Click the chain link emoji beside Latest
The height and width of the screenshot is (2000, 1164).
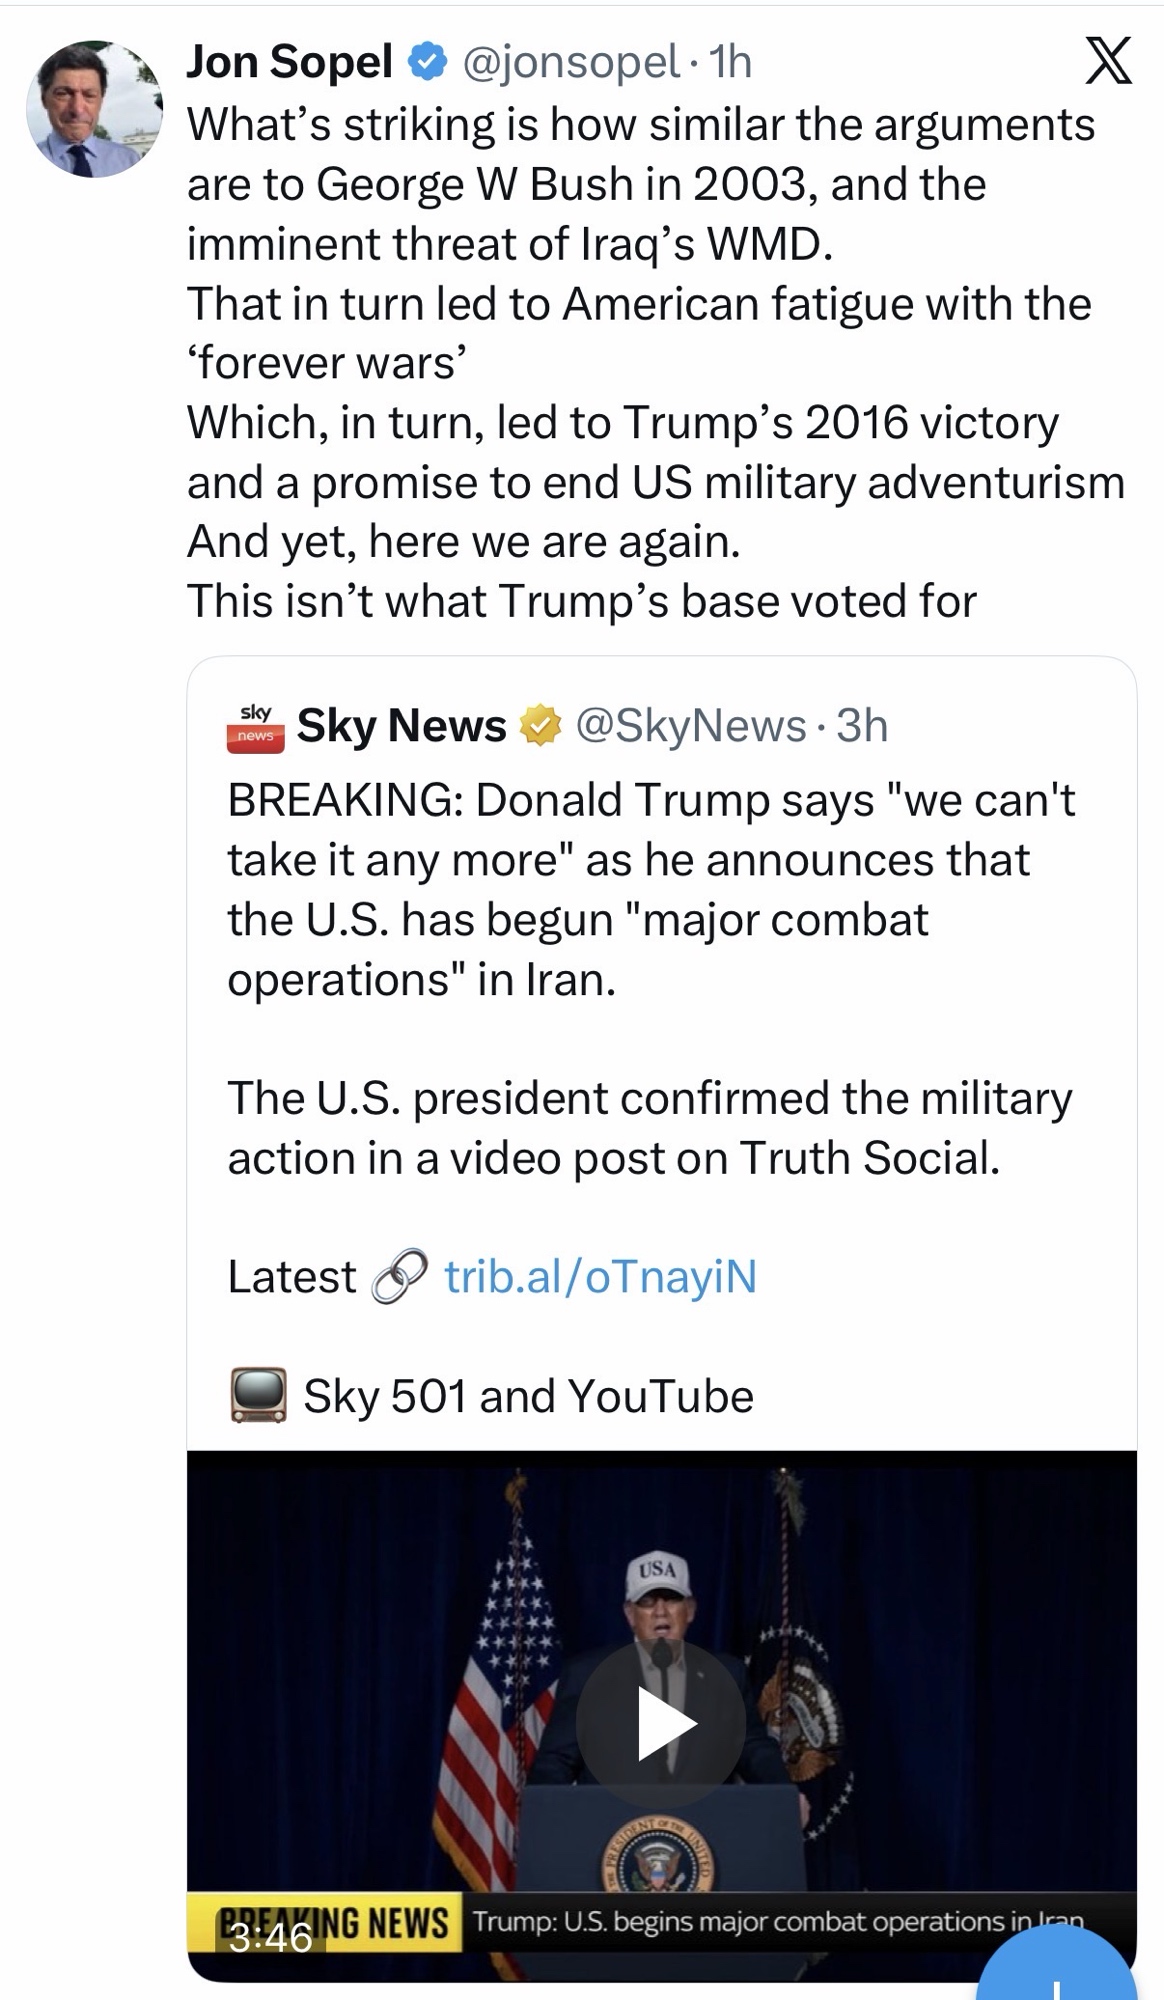click(399, 1277)
